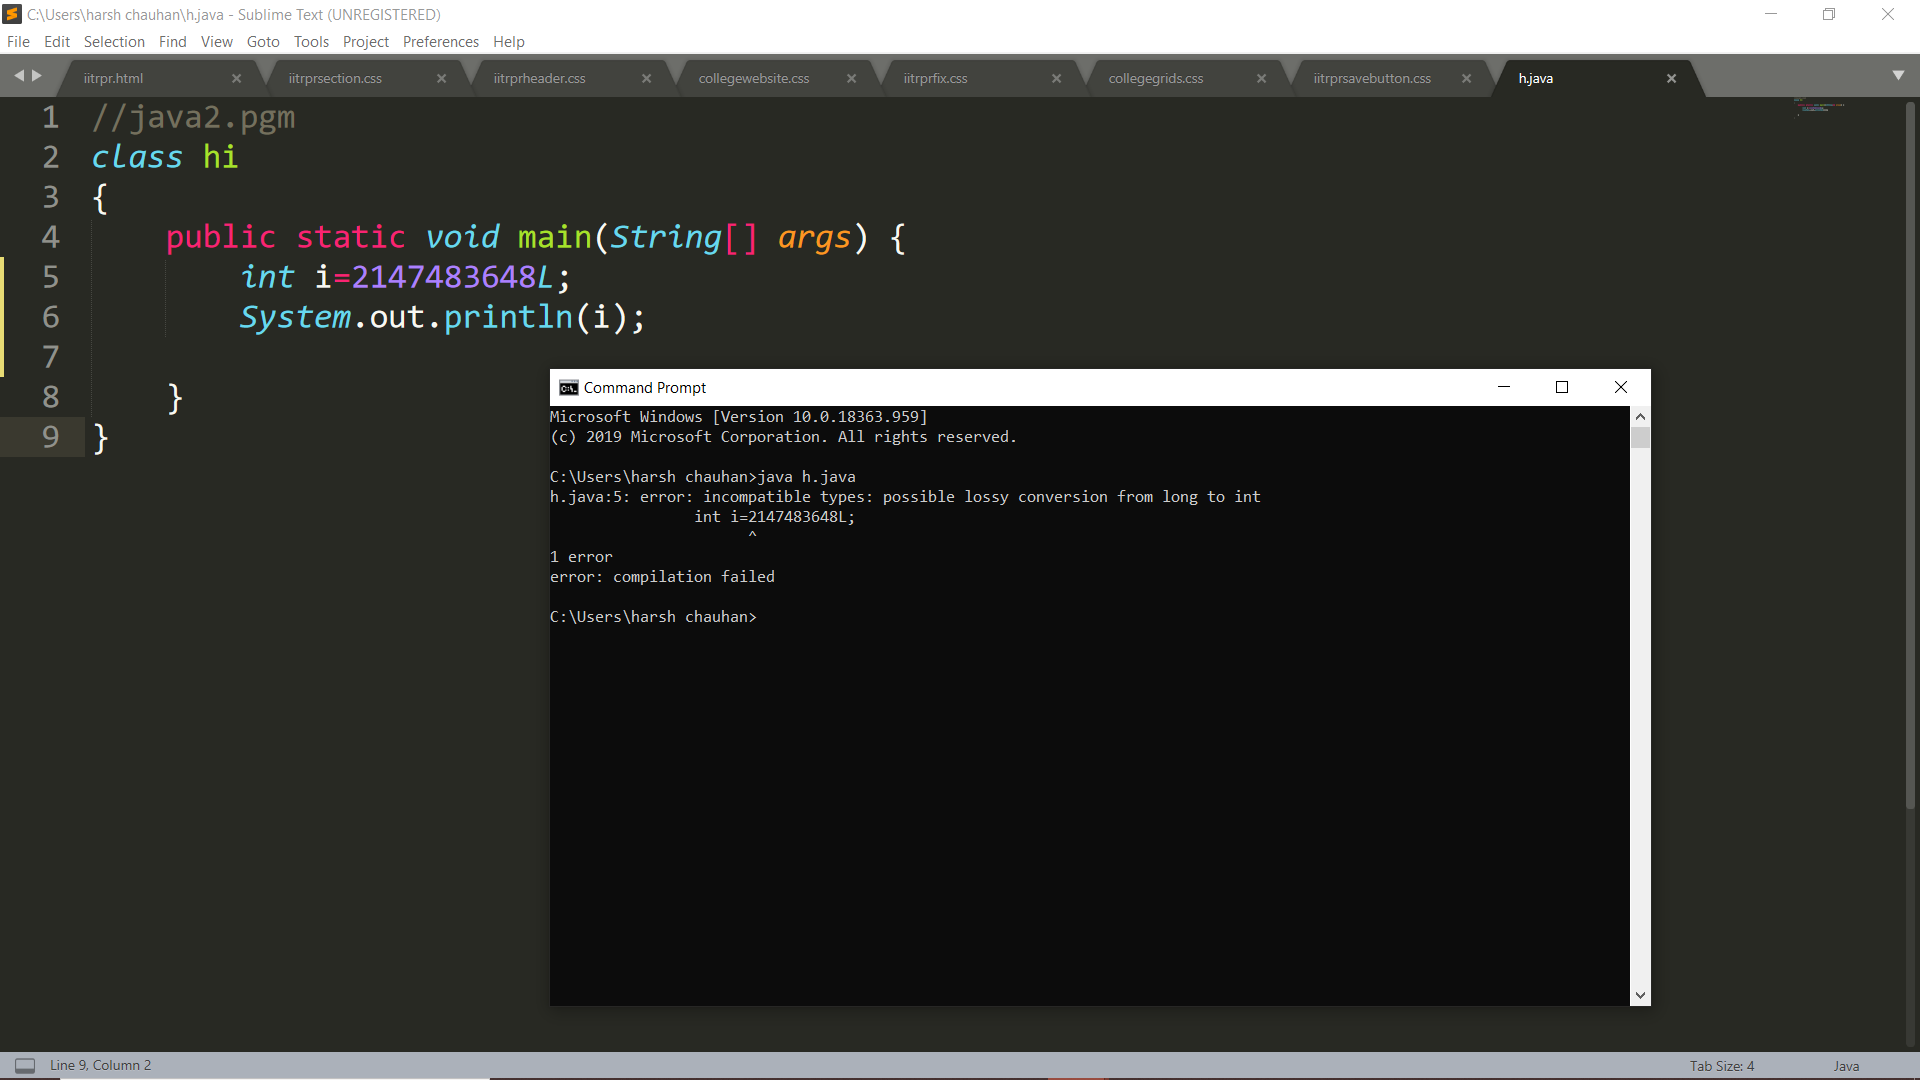The height and width of the screenshot is (1080, 1920).
Task: Click the Sublime Text logo icon
Action: (x=12, y=14)
